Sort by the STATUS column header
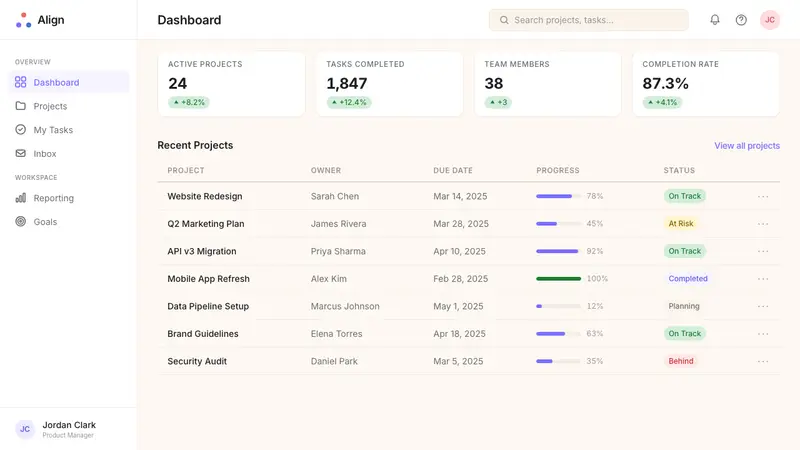800x450 pixels. coord(679,170)
